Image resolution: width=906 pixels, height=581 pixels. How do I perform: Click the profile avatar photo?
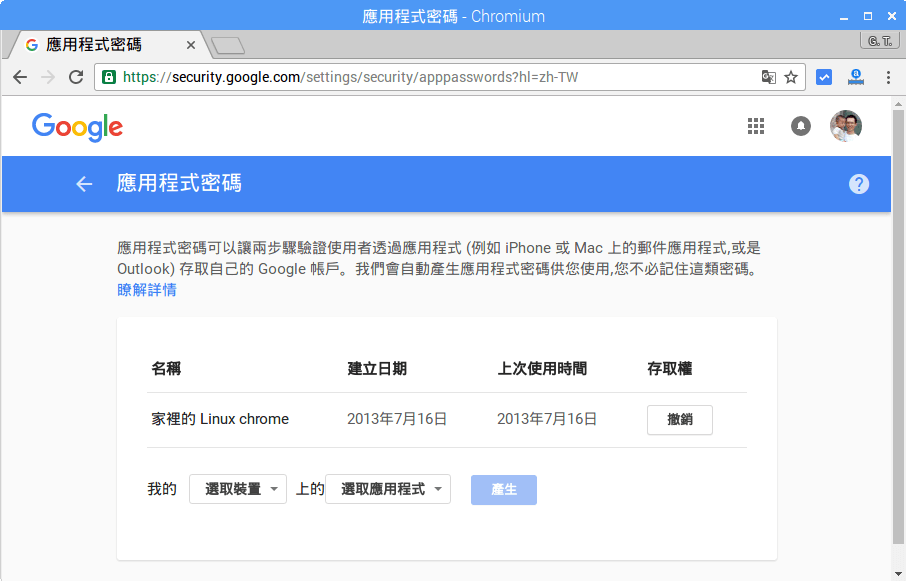(x=846, y=126)
